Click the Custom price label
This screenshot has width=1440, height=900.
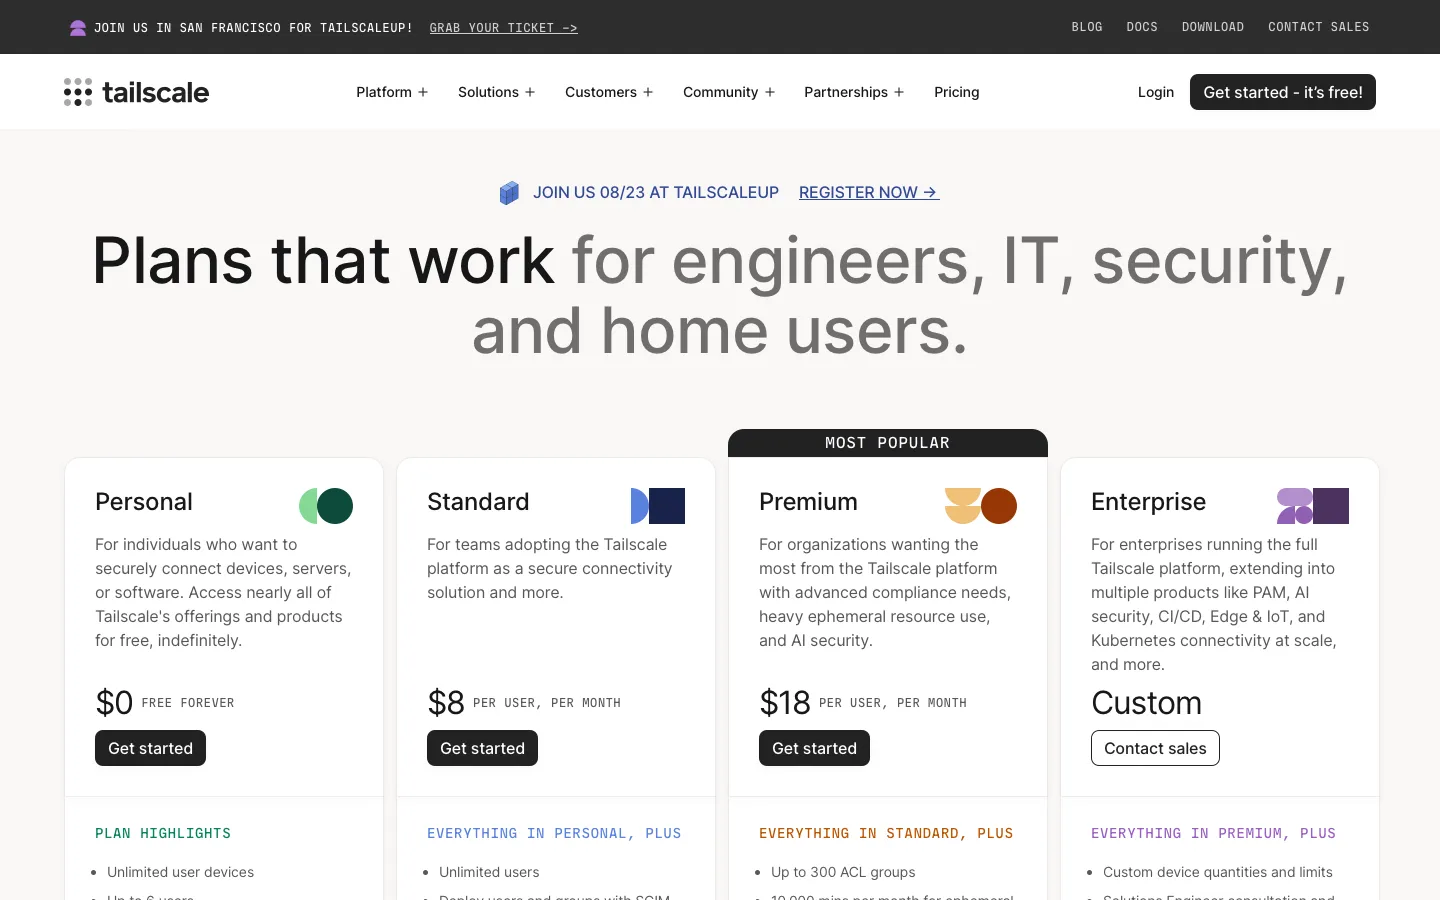[x=1146, y=703]
